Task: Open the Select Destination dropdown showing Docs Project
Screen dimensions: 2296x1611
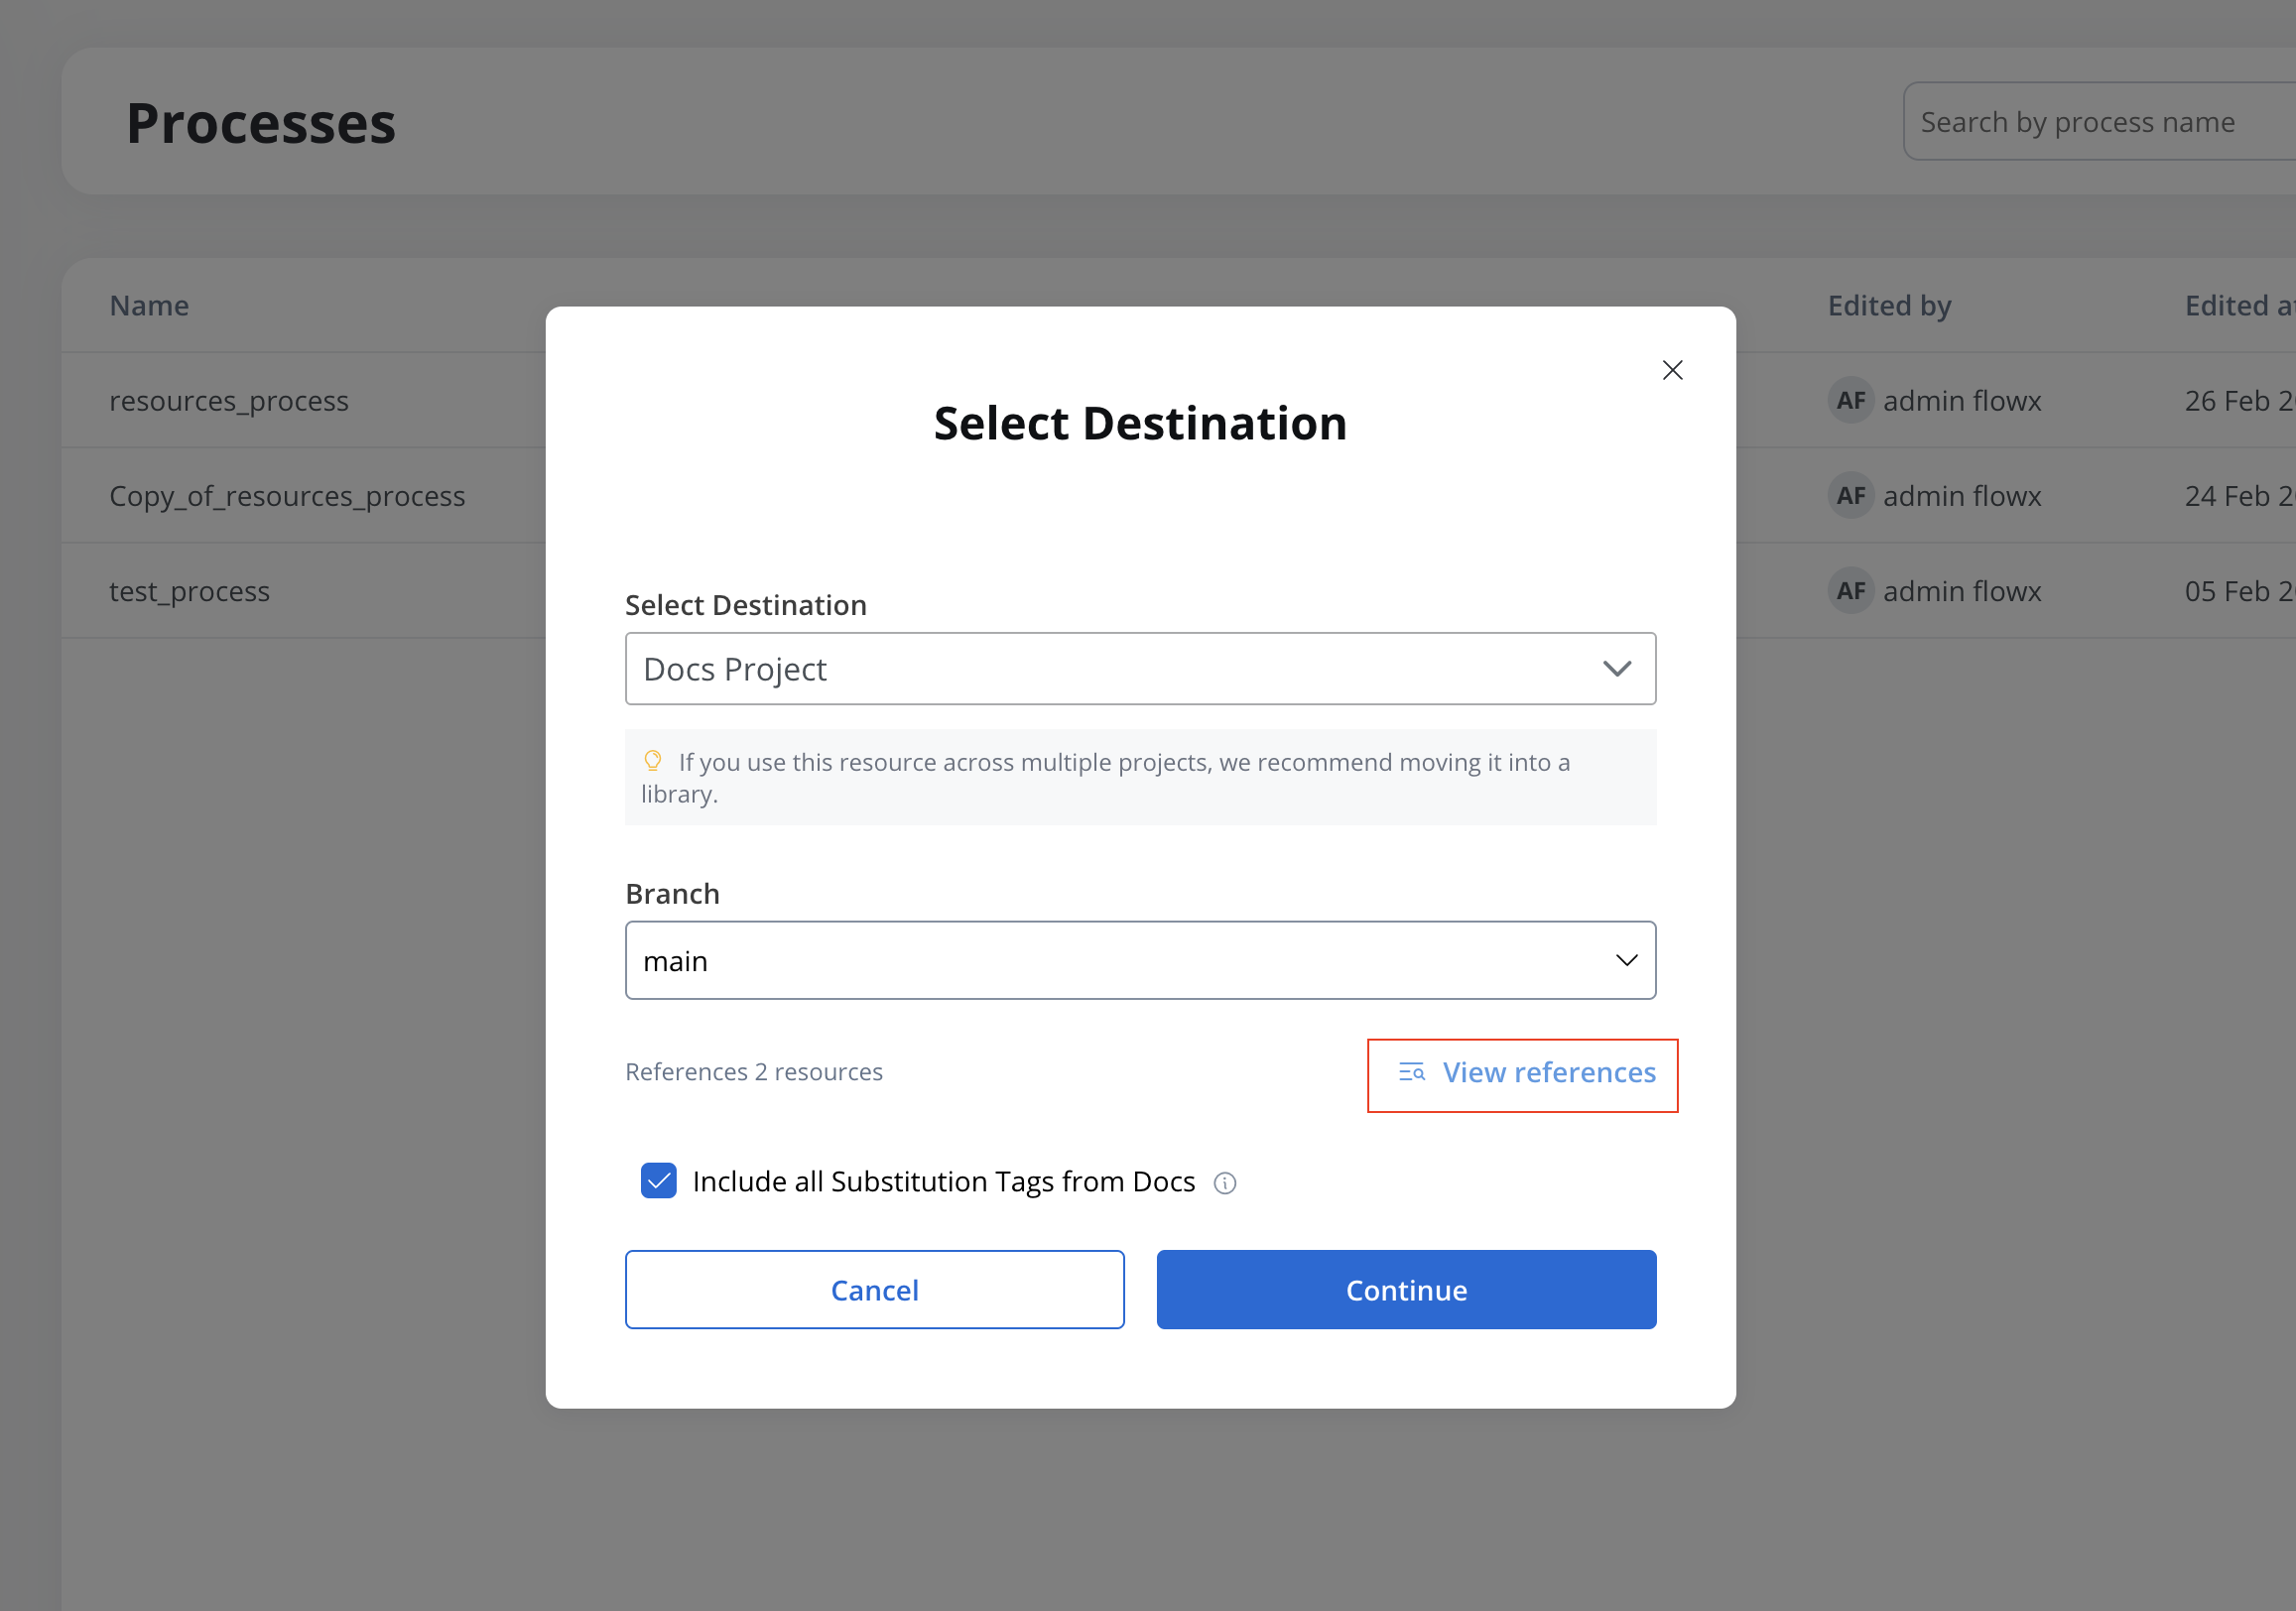Action: 1140,669
